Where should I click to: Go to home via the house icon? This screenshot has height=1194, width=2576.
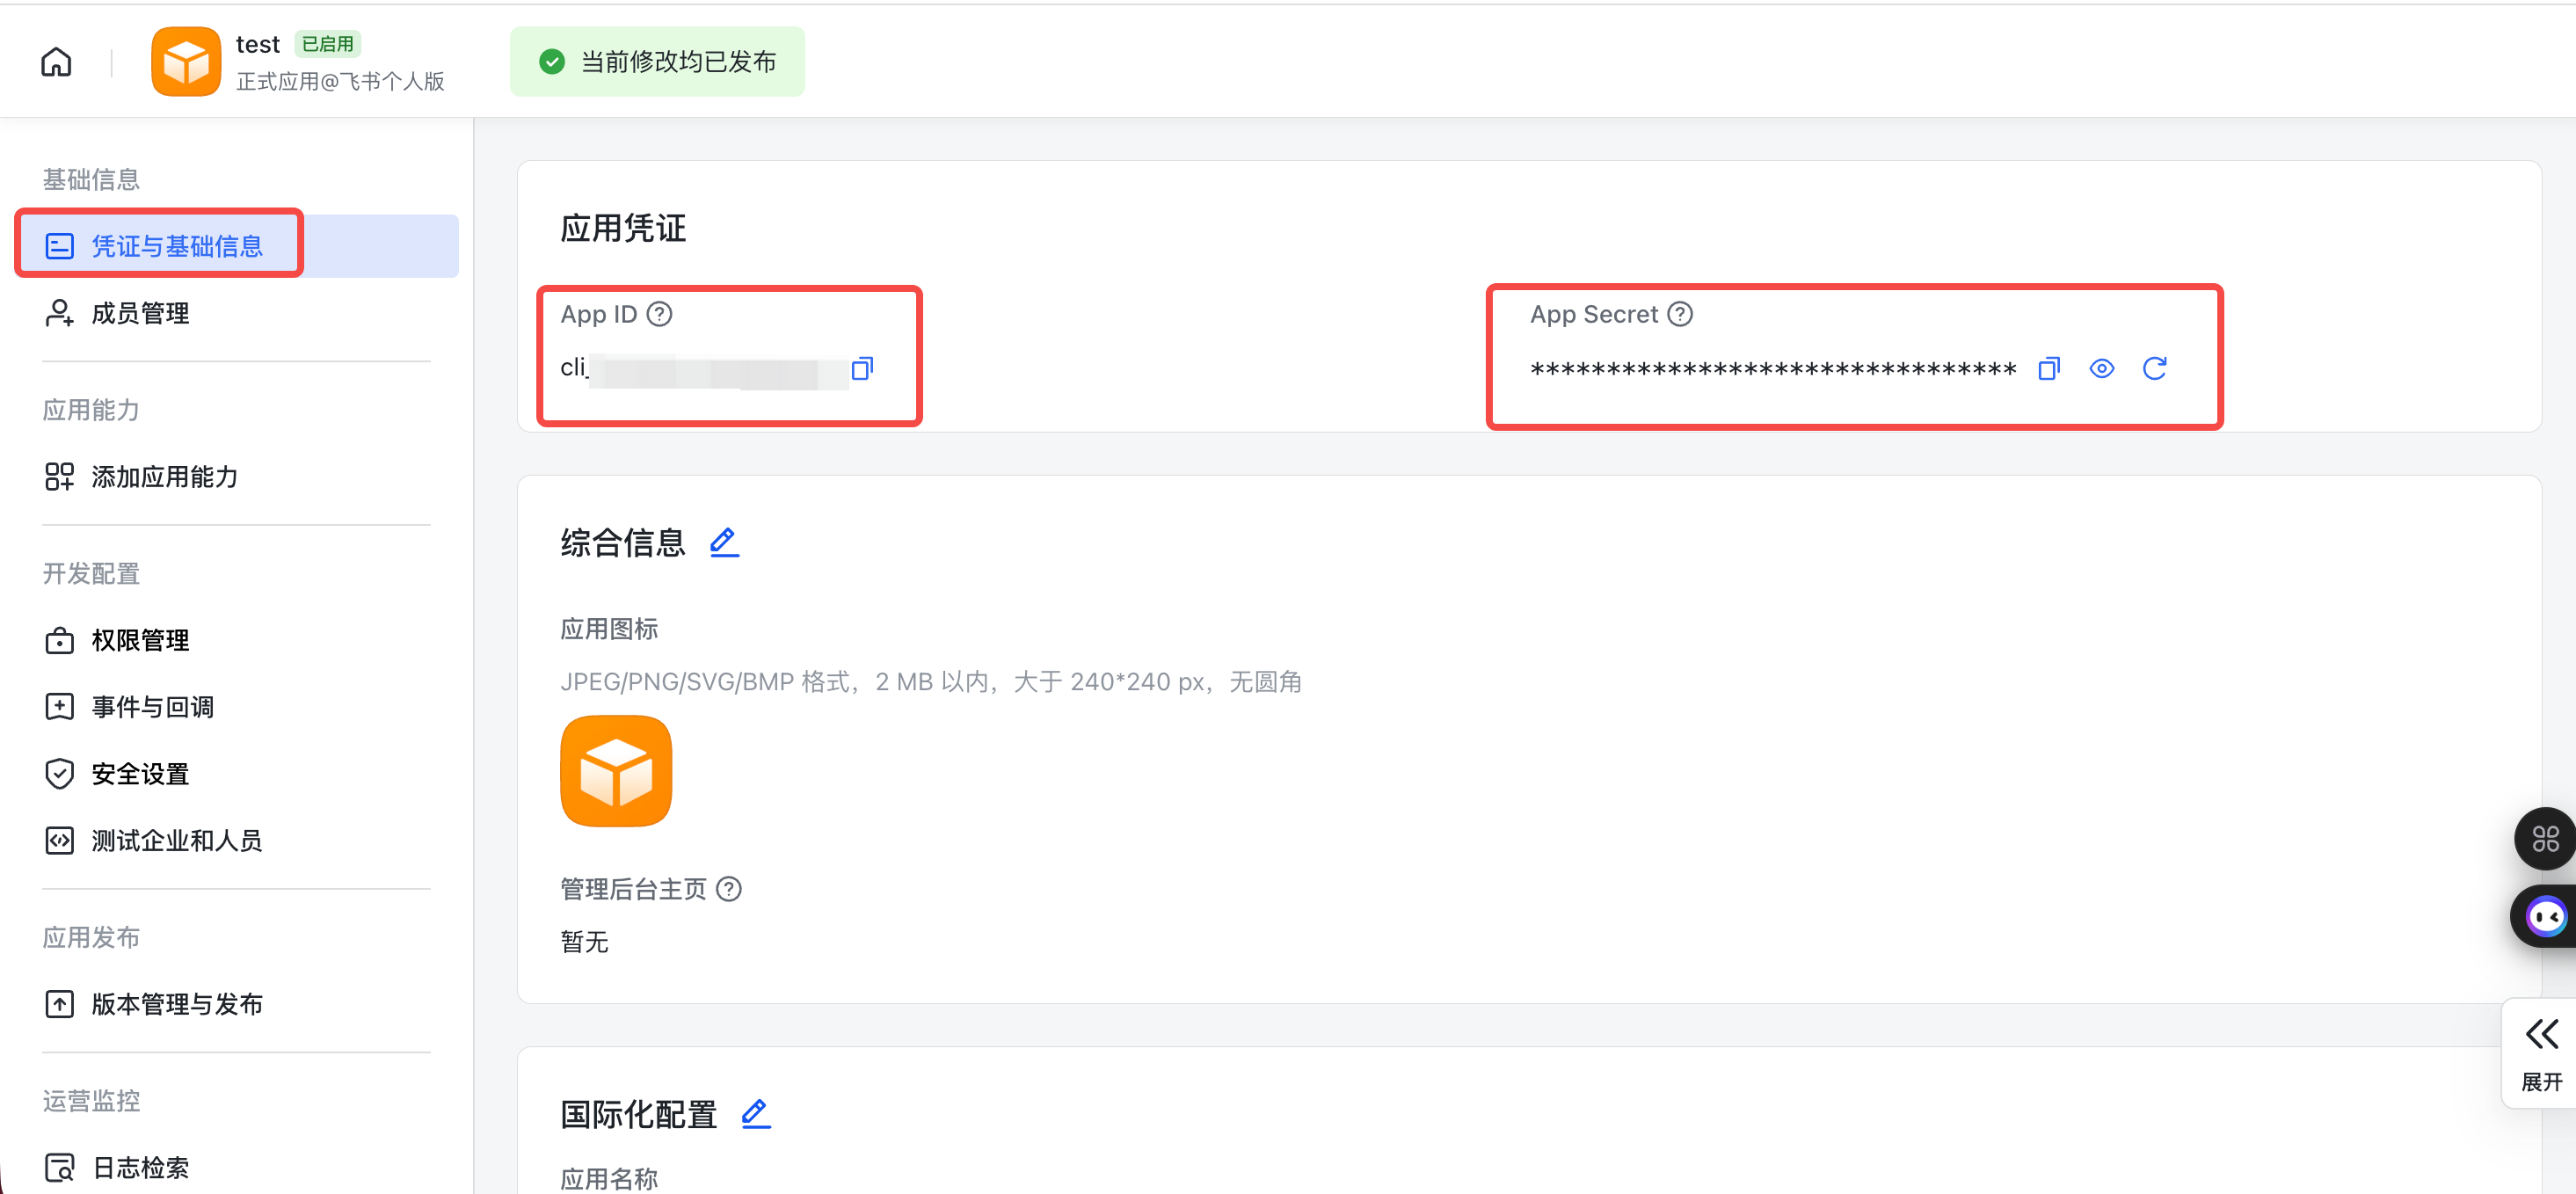[56, 61]
